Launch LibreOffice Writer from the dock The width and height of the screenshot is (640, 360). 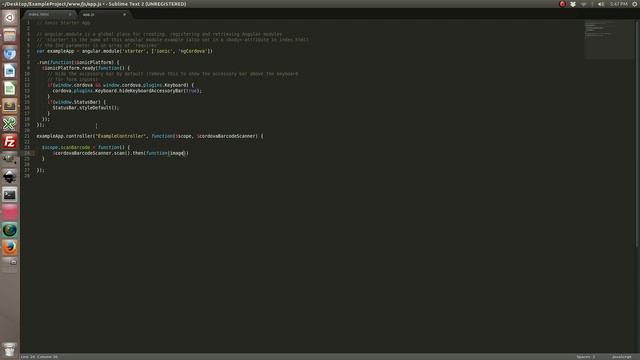click(9, 71)
